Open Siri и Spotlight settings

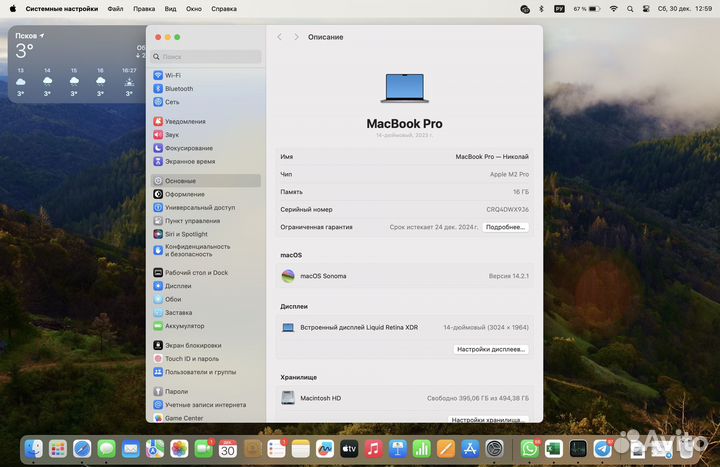(206, 234)
